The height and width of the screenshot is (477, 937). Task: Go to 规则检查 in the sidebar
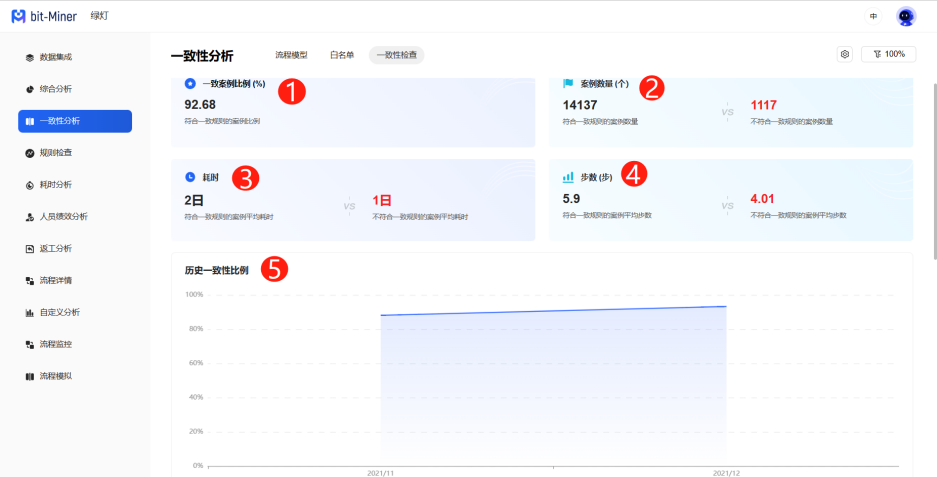click(55, 153)
